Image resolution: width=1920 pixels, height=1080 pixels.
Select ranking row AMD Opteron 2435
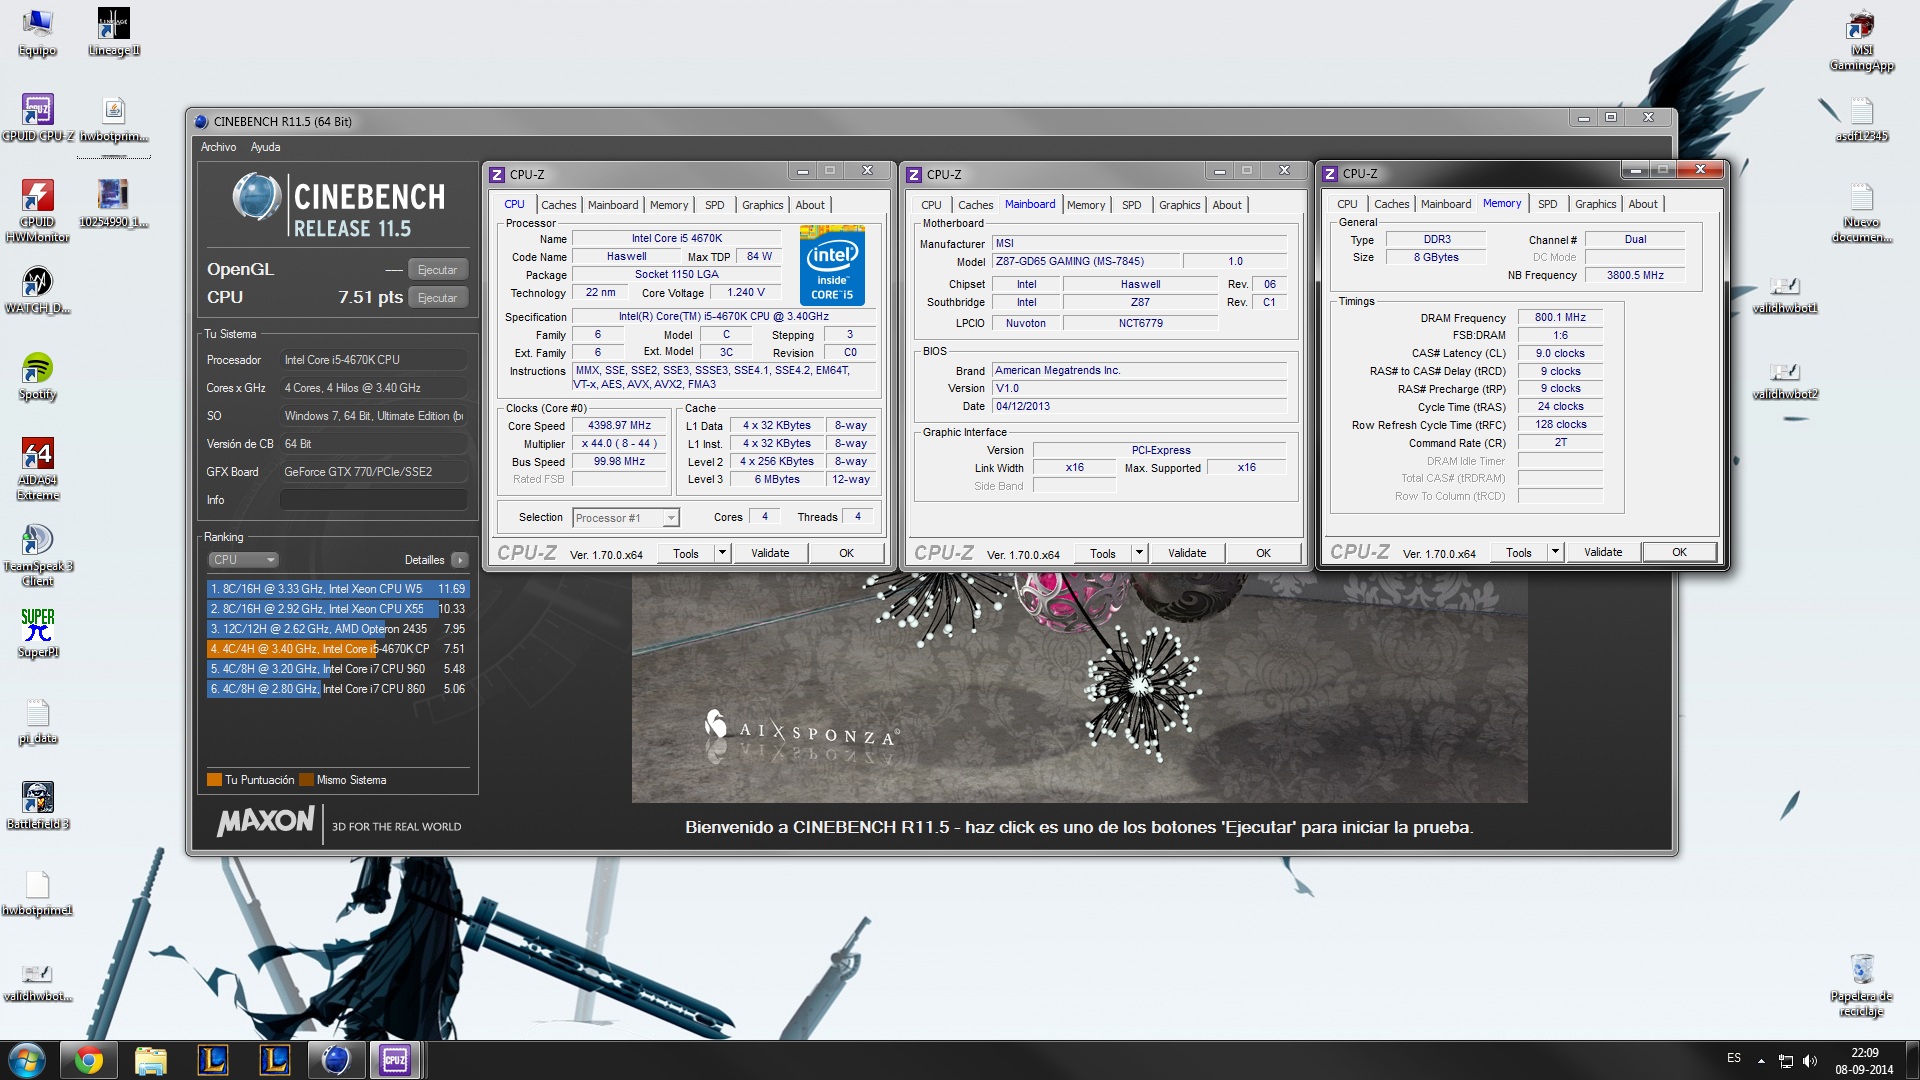coord(337,629)
